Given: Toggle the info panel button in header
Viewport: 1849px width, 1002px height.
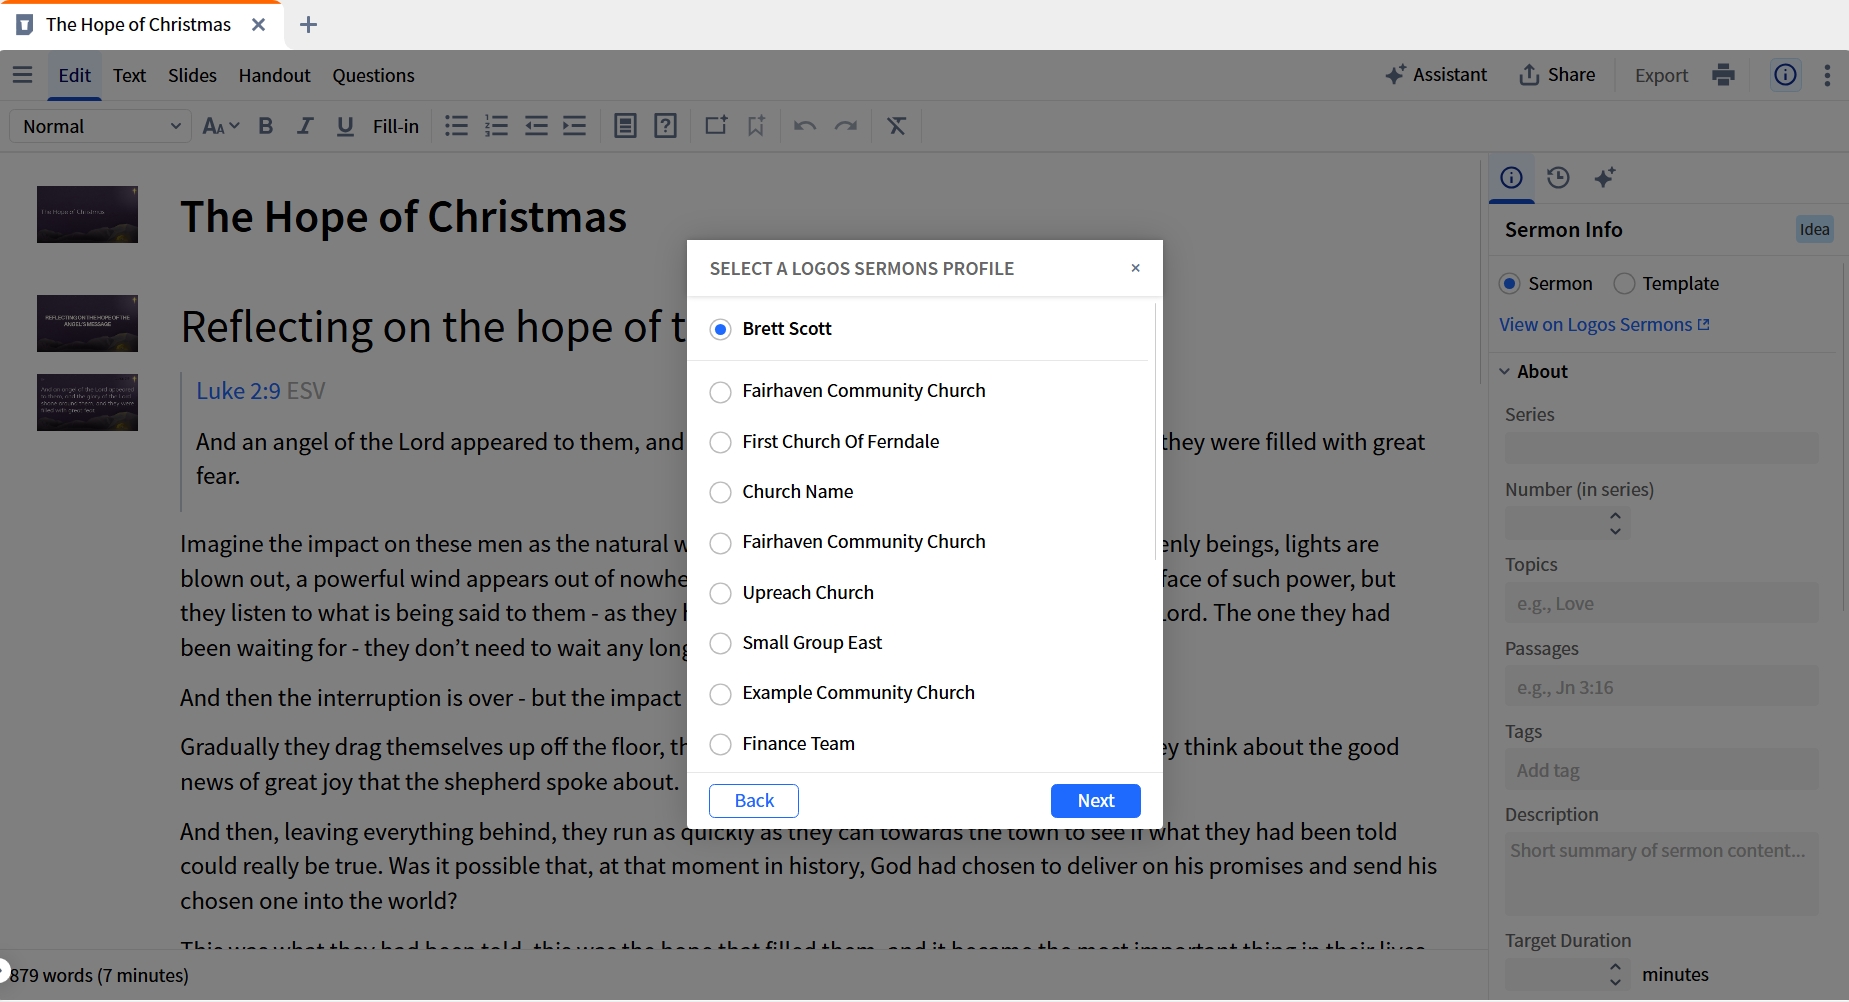Looking at the screenshot, I should coord(1785,75).
